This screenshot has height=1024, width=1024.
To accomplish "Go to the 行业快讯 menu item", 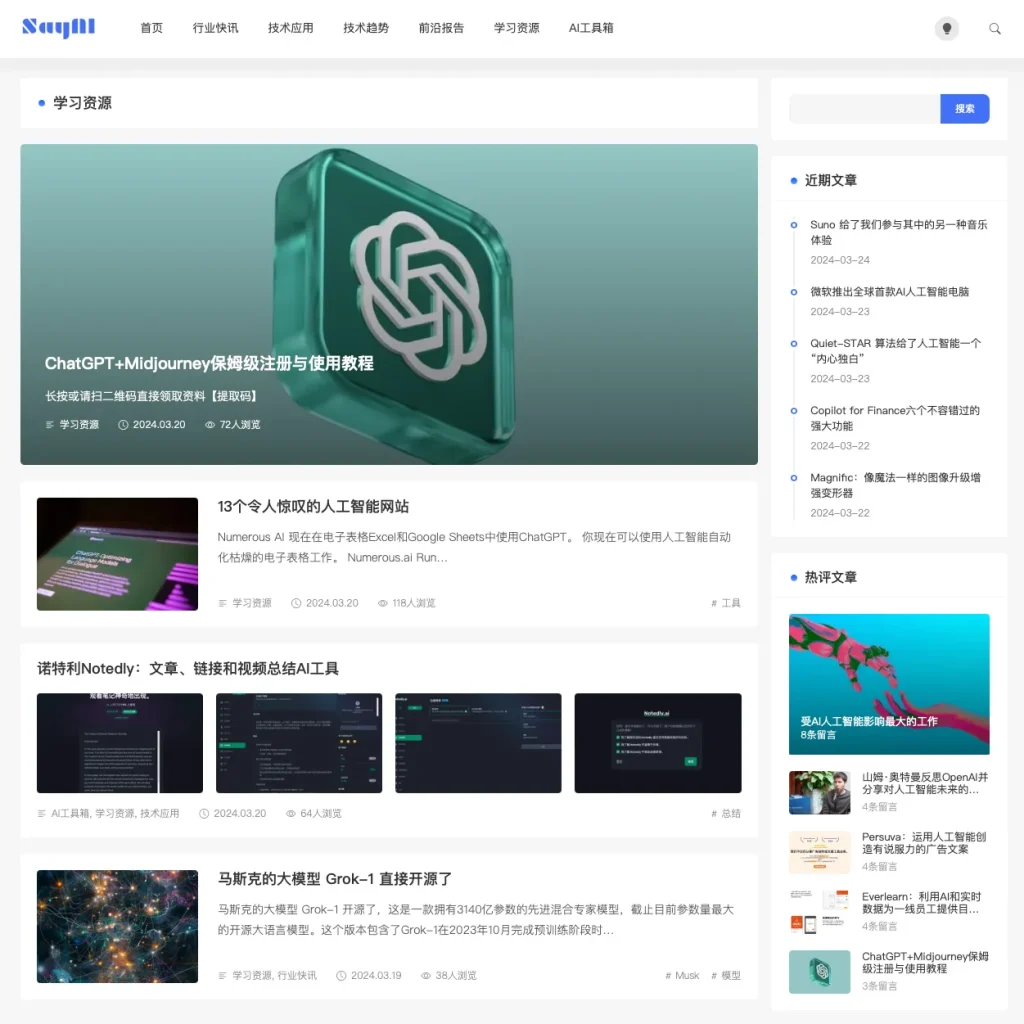I will click(215, 28).
